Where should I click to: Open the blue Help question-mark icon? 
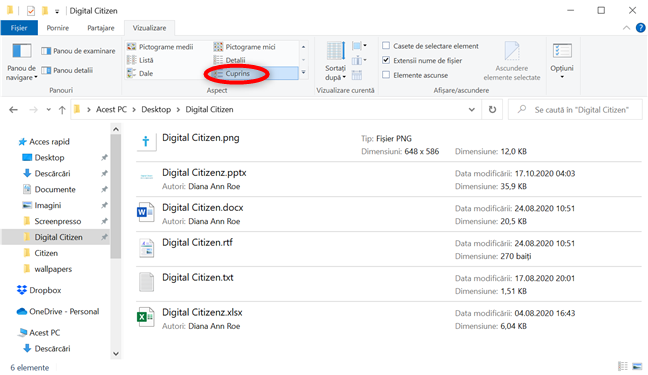click(641, 28)
